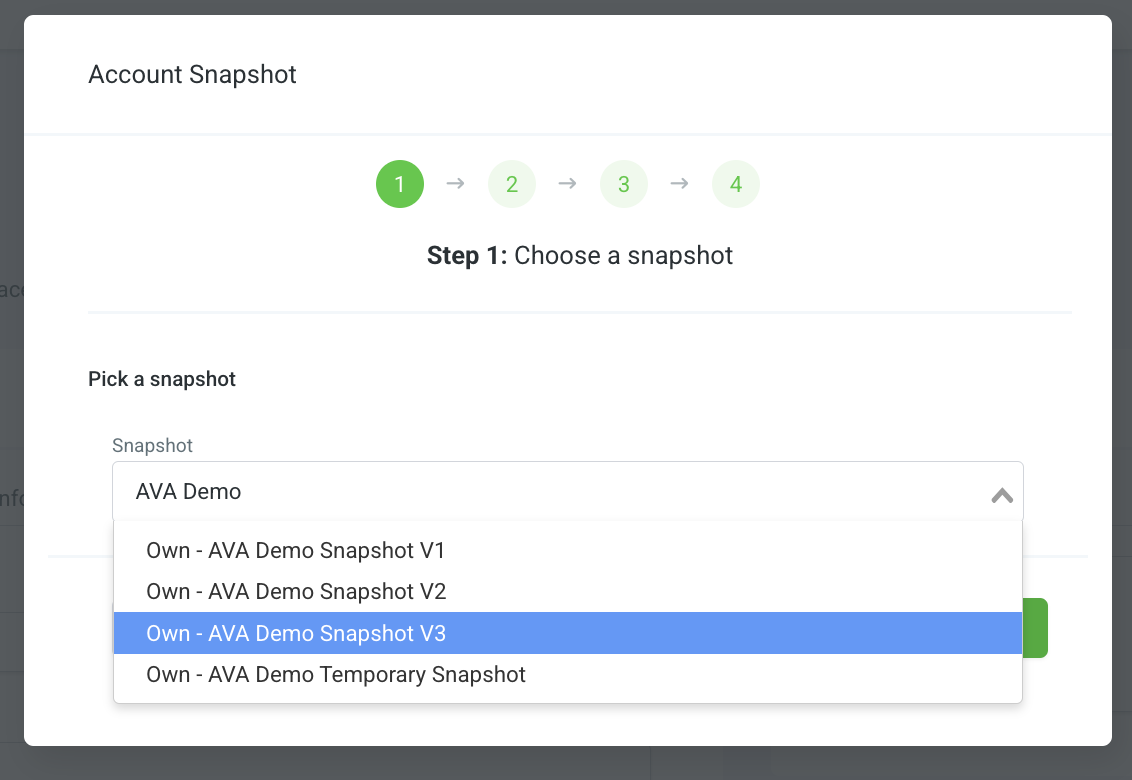
Task: Click into the Snapshot field showing AVA Demo
Action: click(567, 491)
